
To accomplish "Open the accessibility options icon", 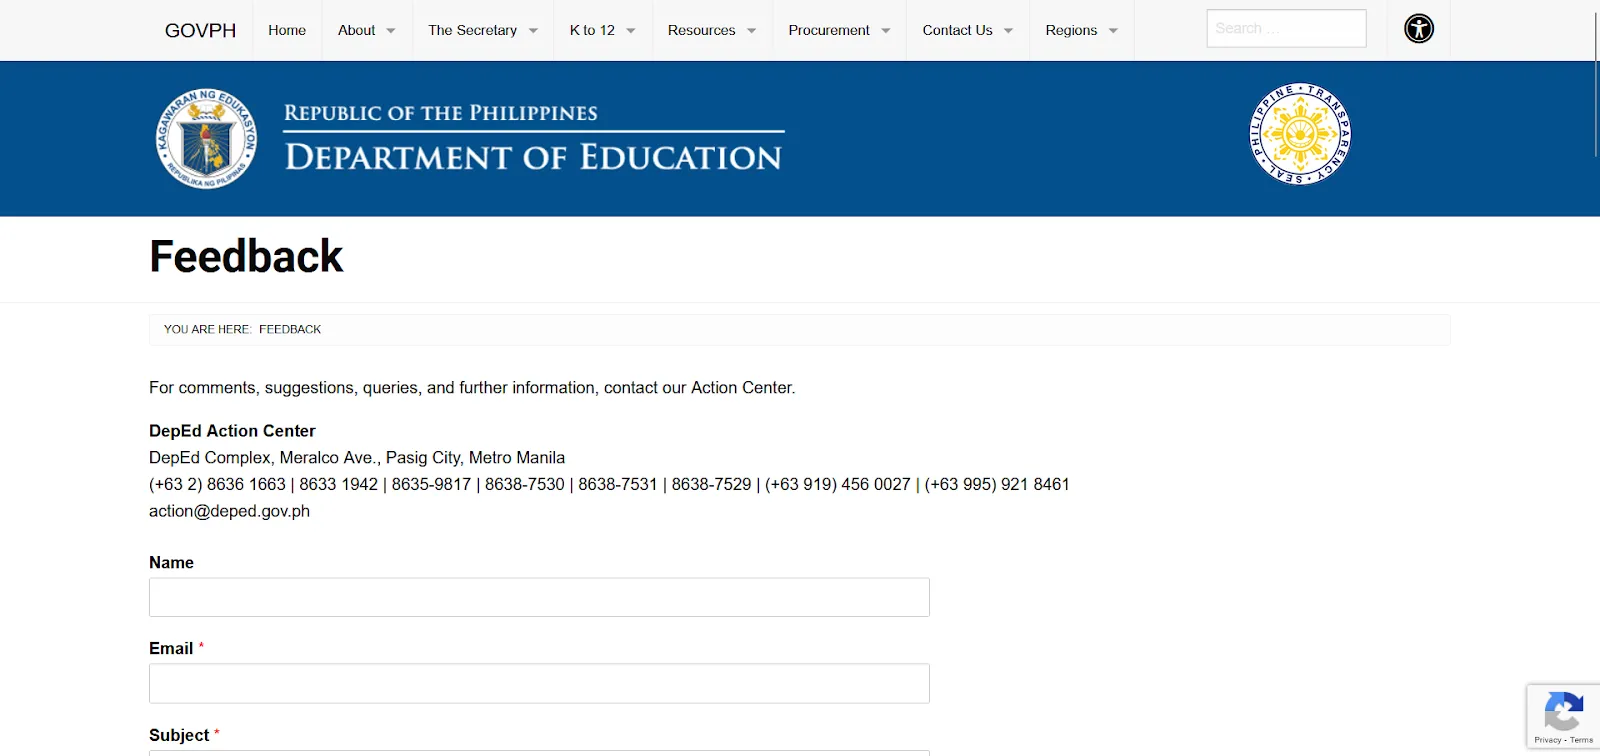I will 1418,29.
